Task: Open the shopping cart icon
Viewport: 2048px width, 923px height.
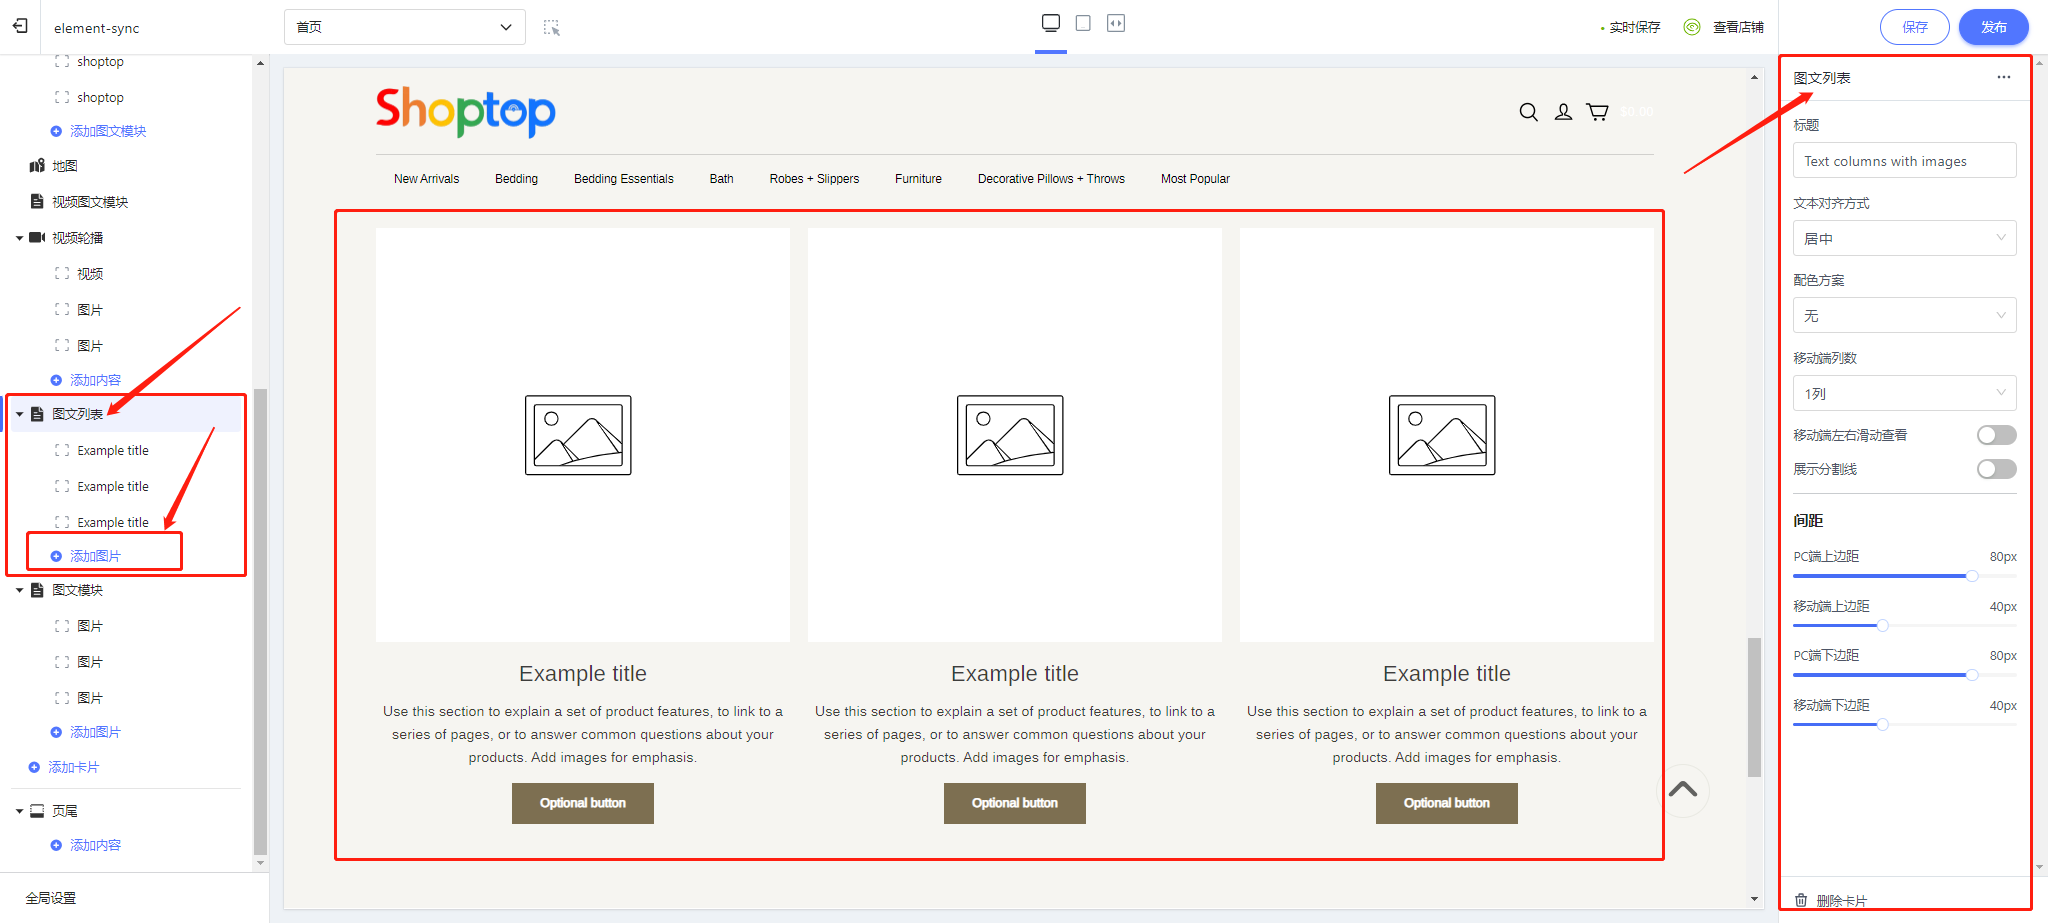Action: point(1598,112)
